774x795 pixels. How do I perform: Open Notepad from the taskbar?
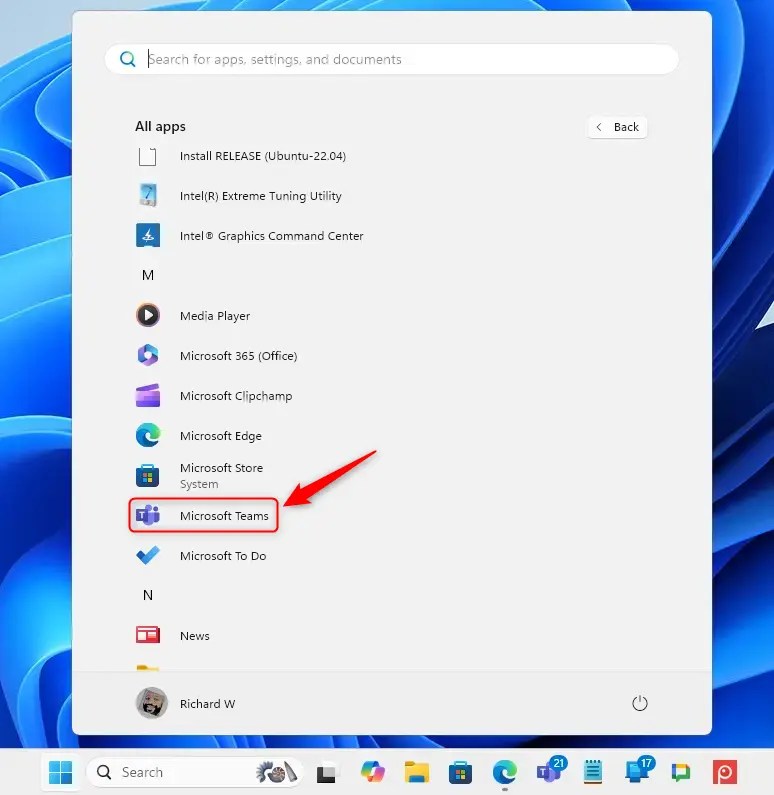click(593, 772)
